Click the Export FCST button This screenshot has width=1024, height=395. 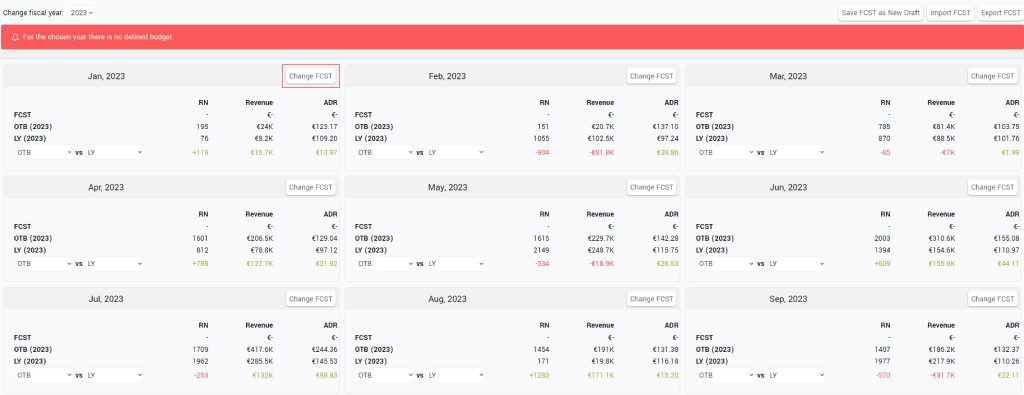tap(1000, 13)
